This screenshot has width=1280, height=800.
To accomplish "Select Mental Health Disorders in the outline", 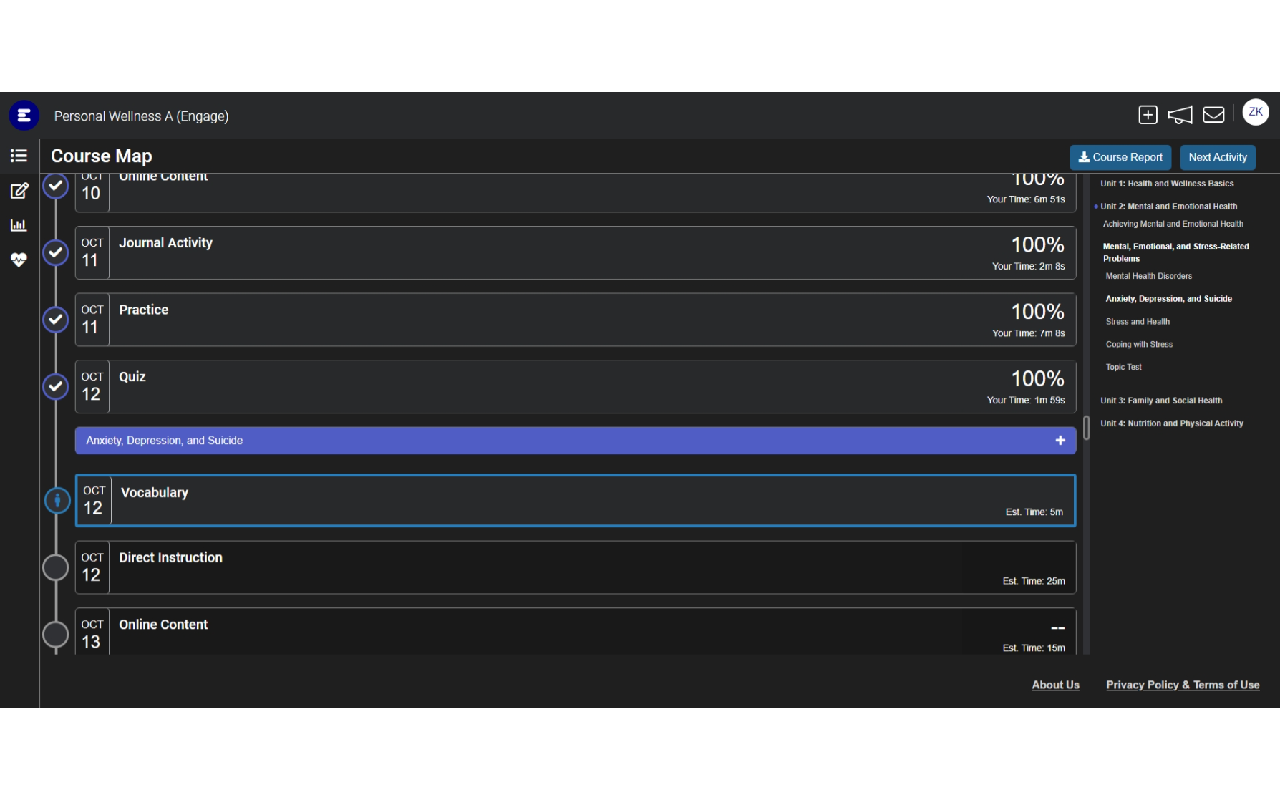I will tap(1148, 276).
